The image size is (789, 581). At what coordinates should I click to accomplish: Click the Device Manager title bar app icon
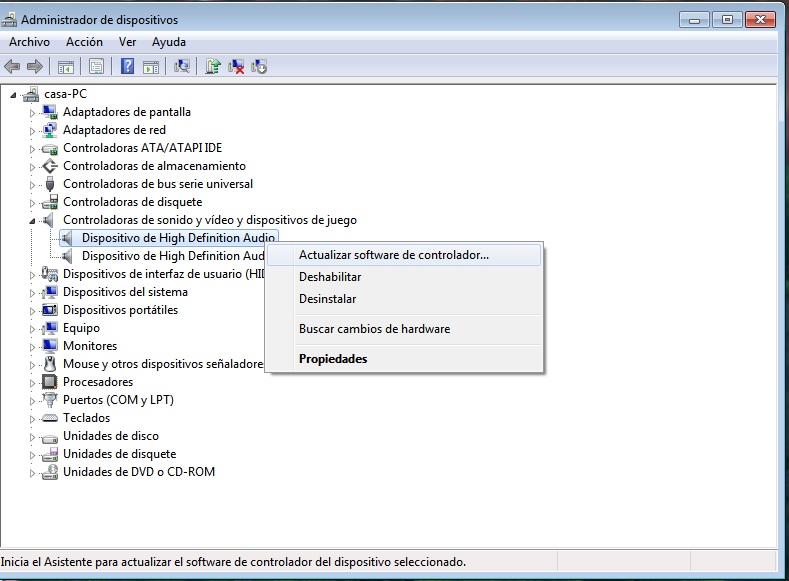point(9,20)
